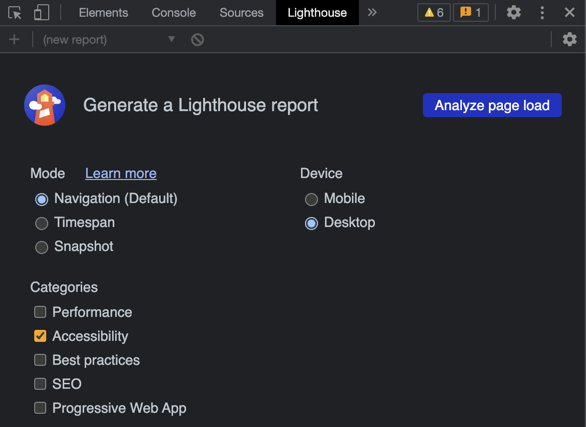The height and width of the screenshot is (427, 586).
Task: Open the three-dot customize DevTools menu
Action: tap(542, 13)
